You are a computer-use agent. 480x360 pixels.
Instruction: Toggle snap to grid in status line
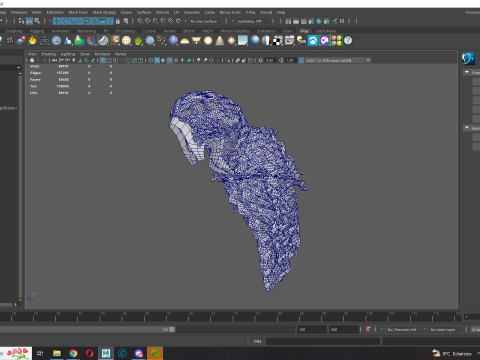pyautogui.click(x=140, y=21)
